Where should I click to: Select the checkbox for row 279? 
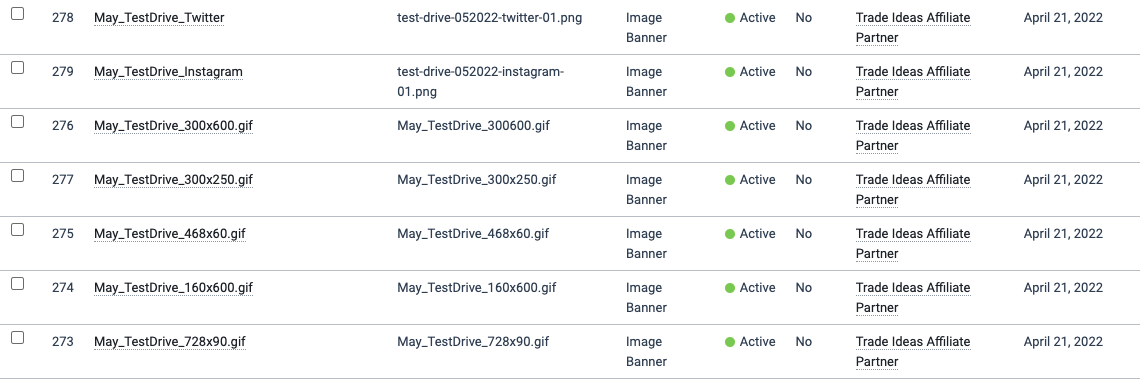pyautogui.click(x=17, y=68)
